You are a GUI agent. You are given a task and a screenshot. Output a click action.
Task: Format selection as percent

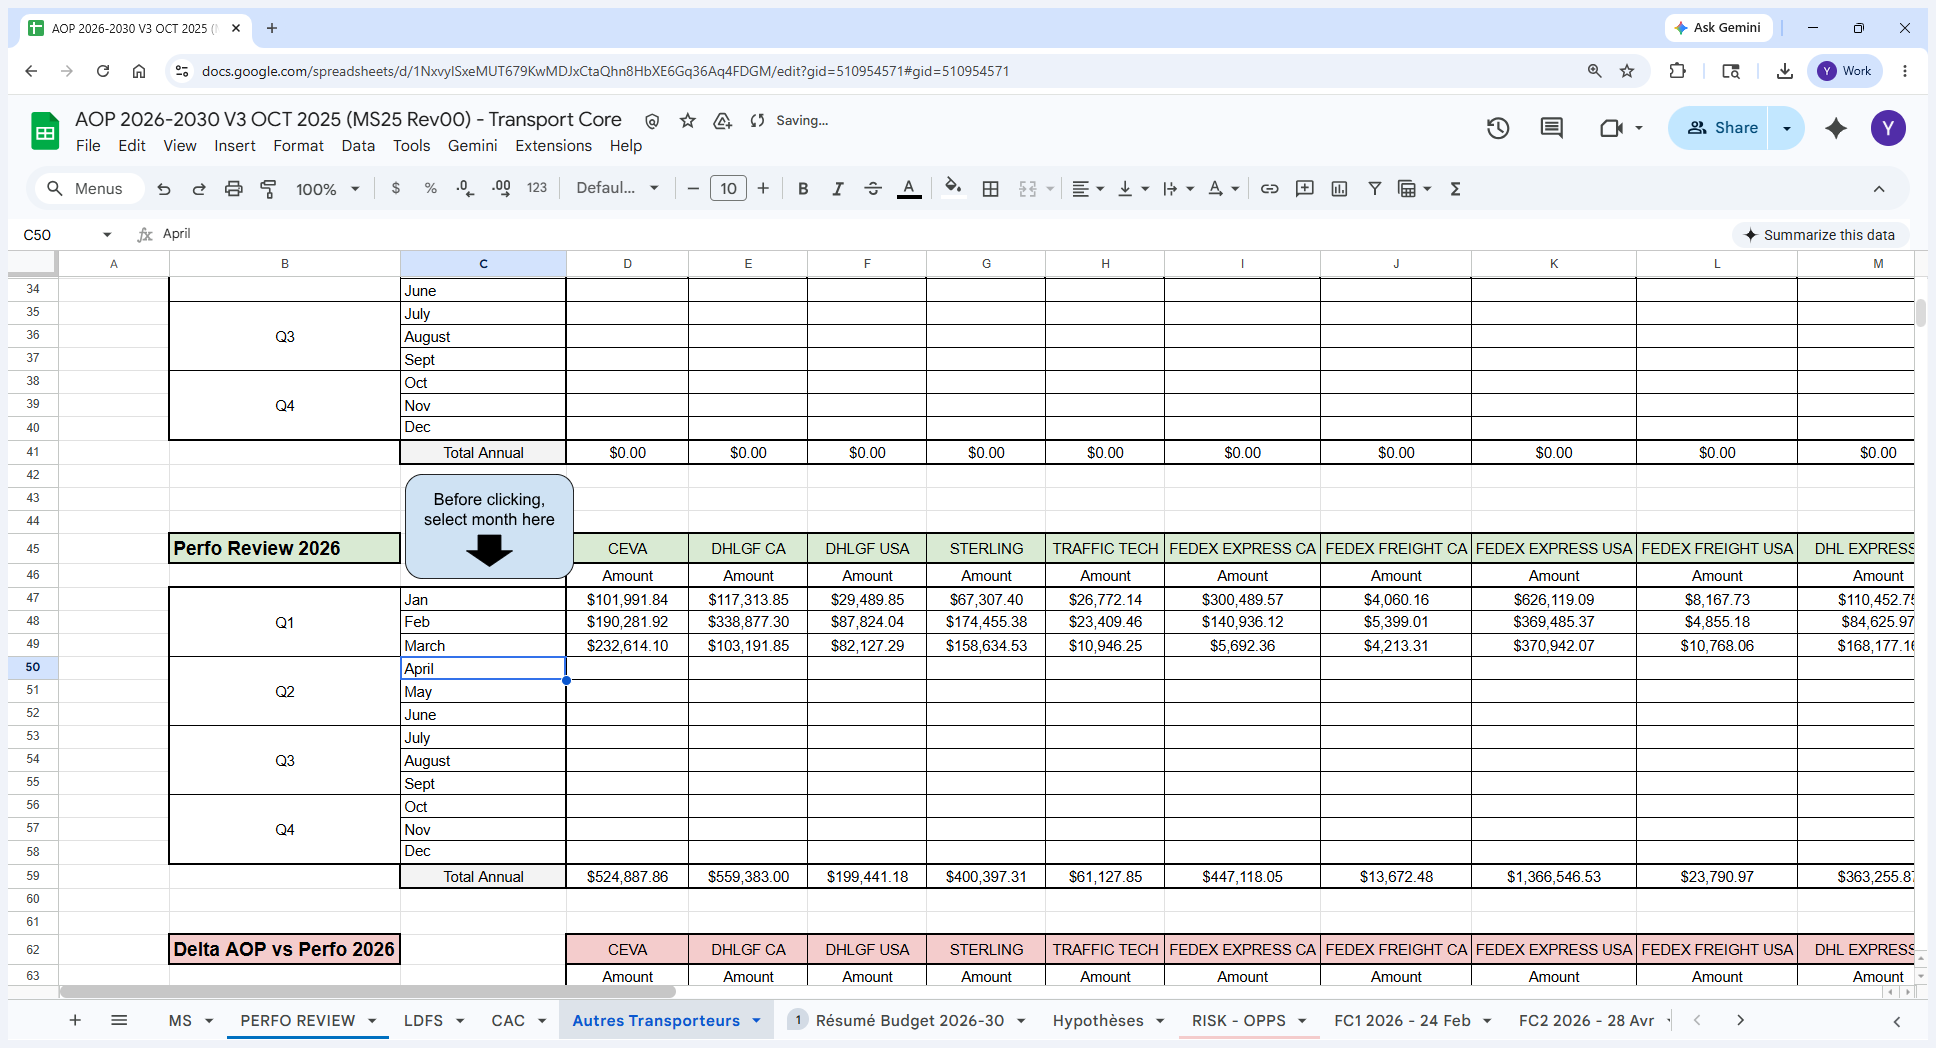point(431,188)
